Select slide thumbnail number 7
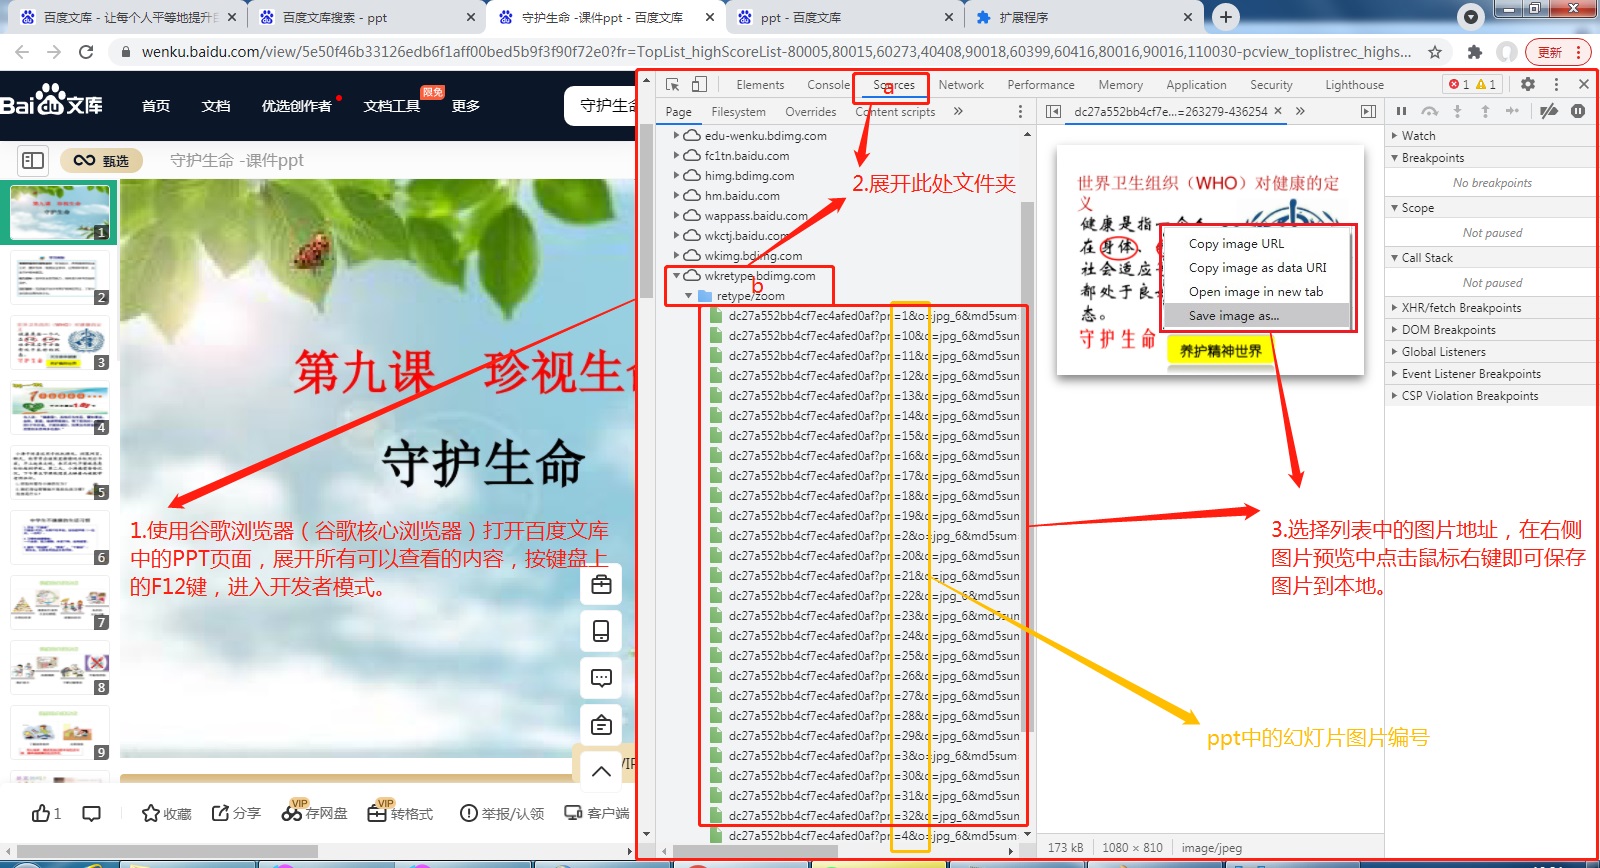 point(60,603)
